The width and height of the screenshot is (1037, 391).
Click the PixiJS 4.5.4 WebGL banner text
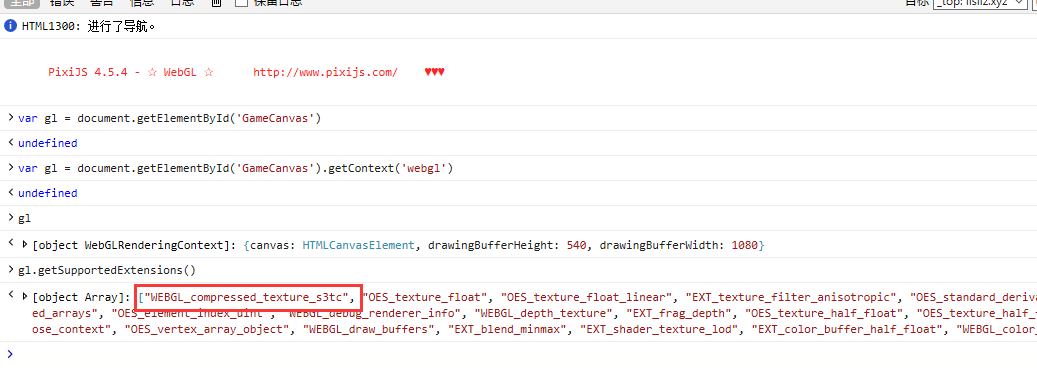pos(131,72)
